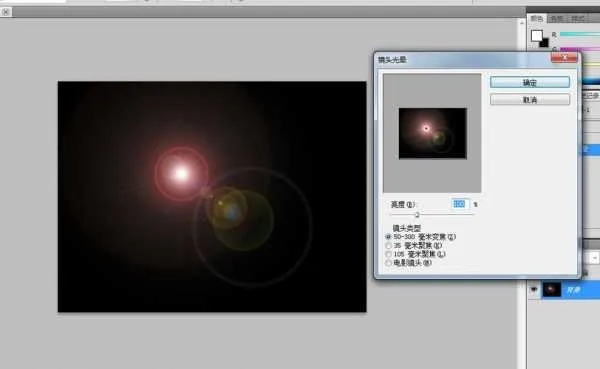Toggle visibility eye of 背景 layer
This screenshot has width=600, height=369.
coord(533,290)
